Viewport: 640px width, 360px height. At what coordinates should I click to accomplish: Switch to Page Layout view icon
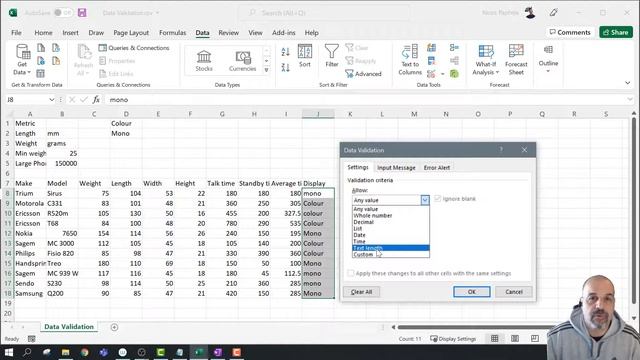515,338
